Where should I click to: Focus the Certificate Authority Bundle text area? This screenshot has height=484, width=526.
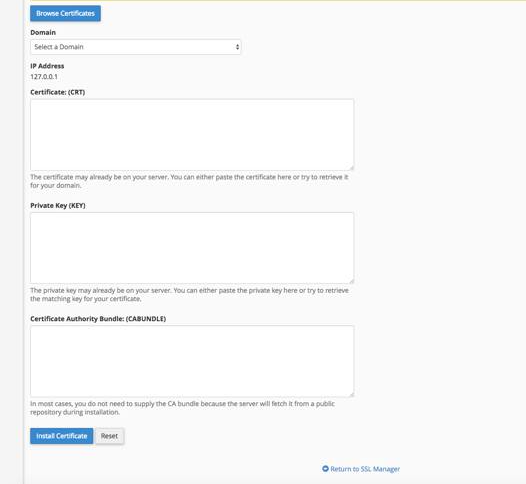pos(192,361)
